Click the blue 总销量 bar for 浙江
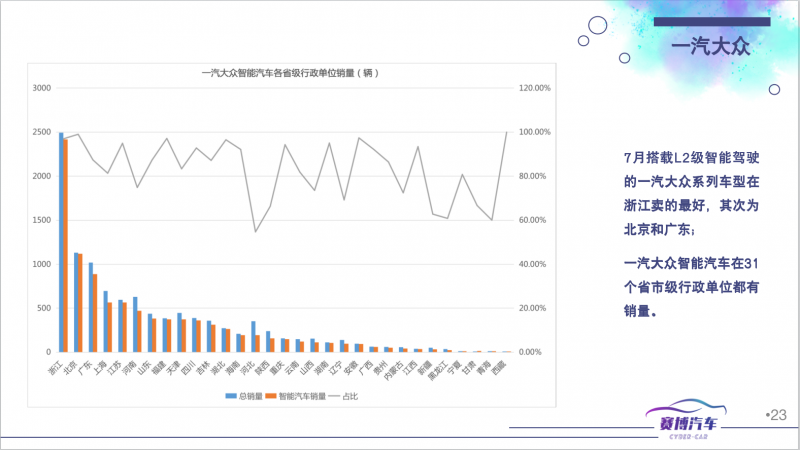Image resolution: width=800 pixels, height=450 pixels. tap(61, 242)
